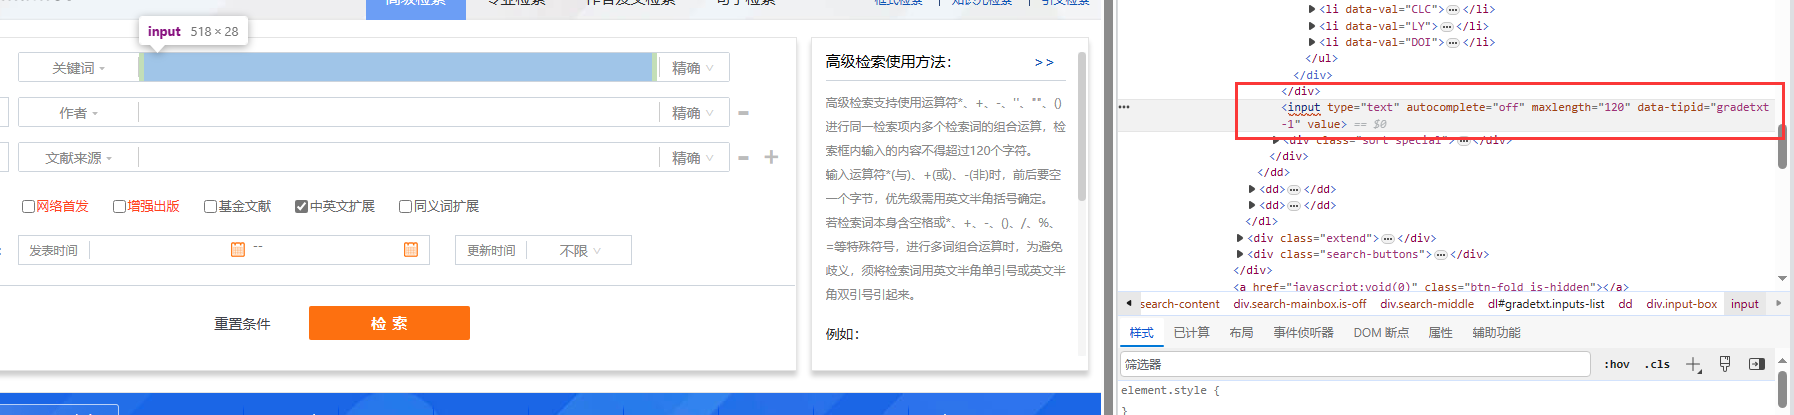Expand li data-val="CLC" node
1794x415 pixels.
click(x=1312, y=9)
